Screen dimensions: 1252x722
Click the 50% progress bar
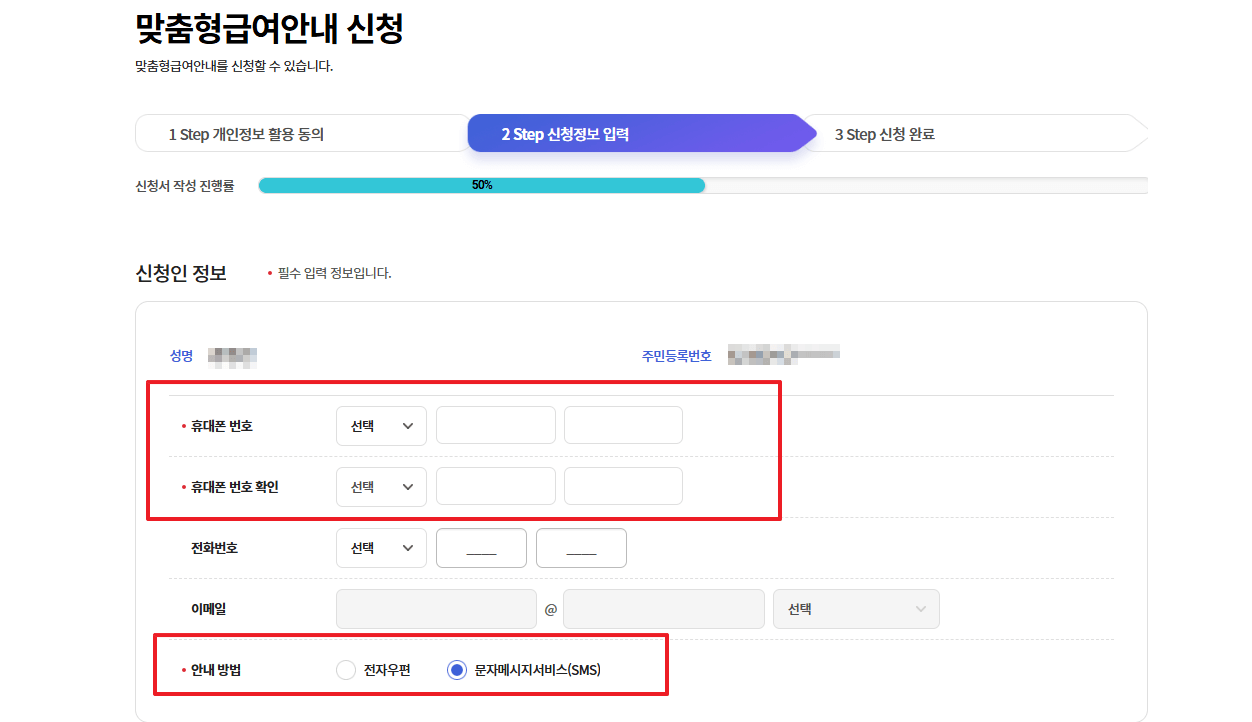[480, 185]
